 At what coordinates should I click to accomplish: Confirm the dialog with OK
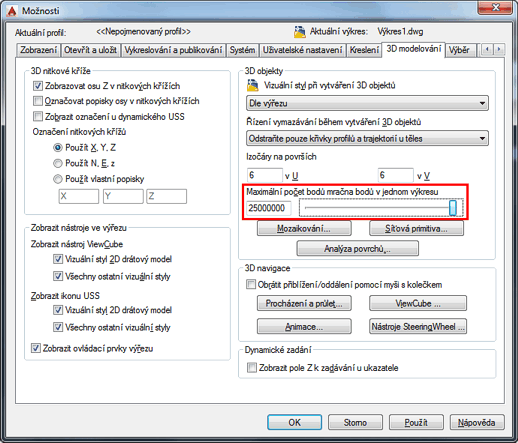click(294, 422)
